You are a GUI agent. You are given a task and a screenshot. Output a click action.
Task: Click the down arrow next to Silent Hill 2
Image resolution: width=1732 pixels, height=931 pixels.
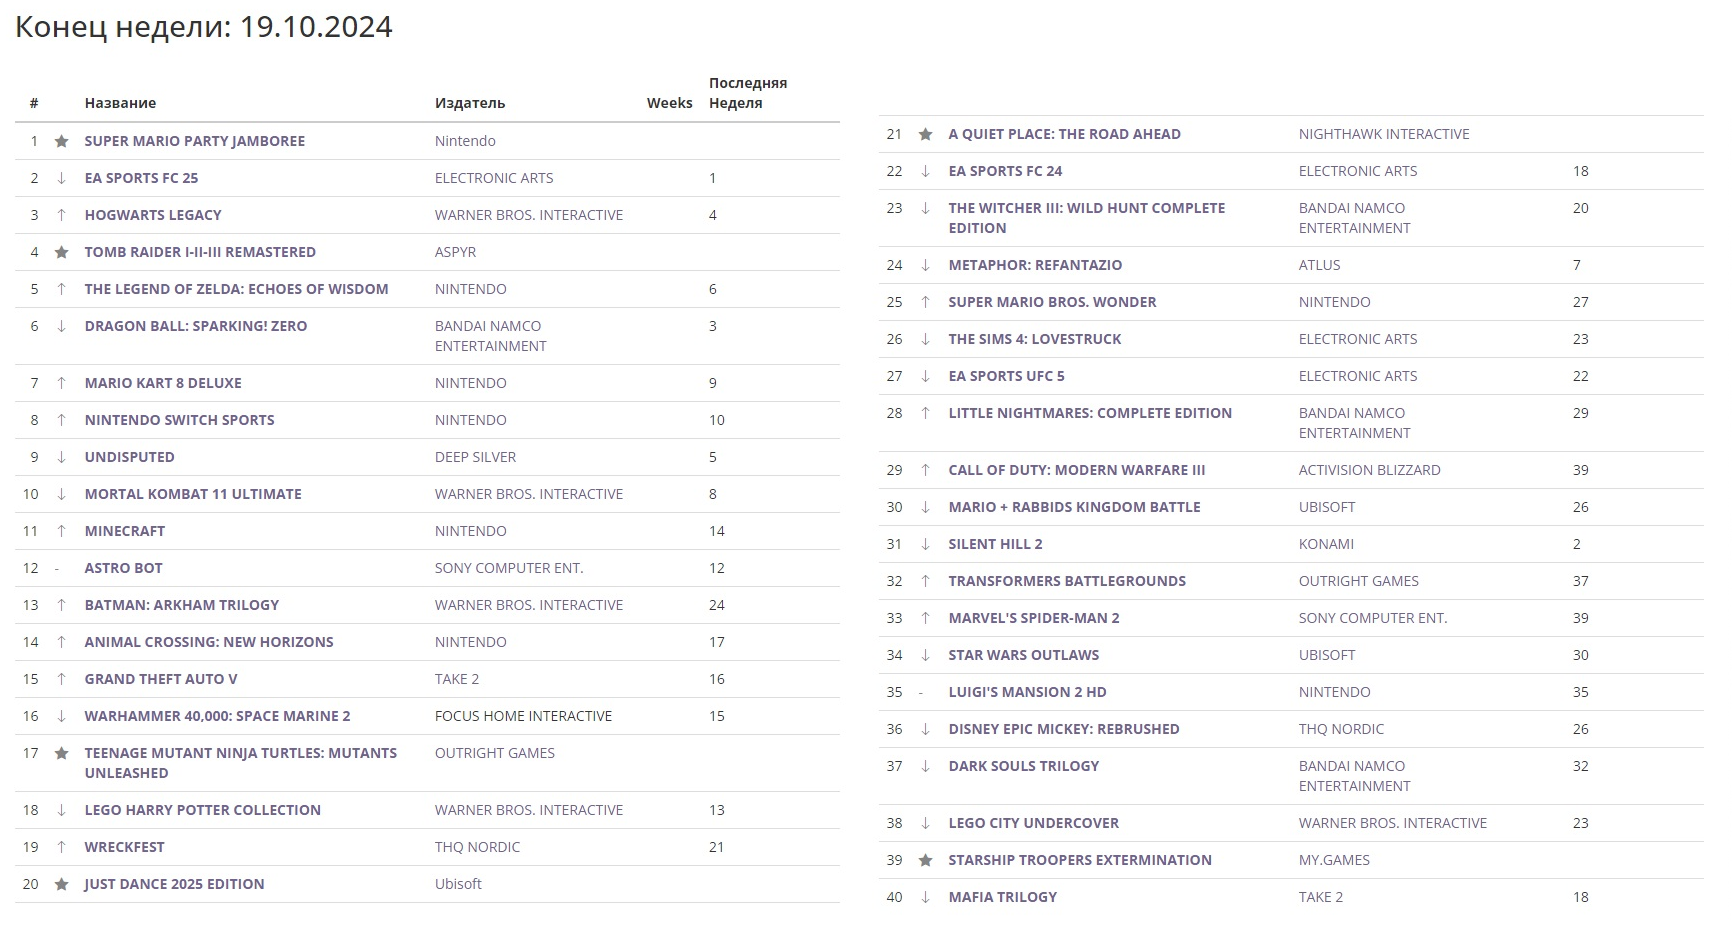925,544
